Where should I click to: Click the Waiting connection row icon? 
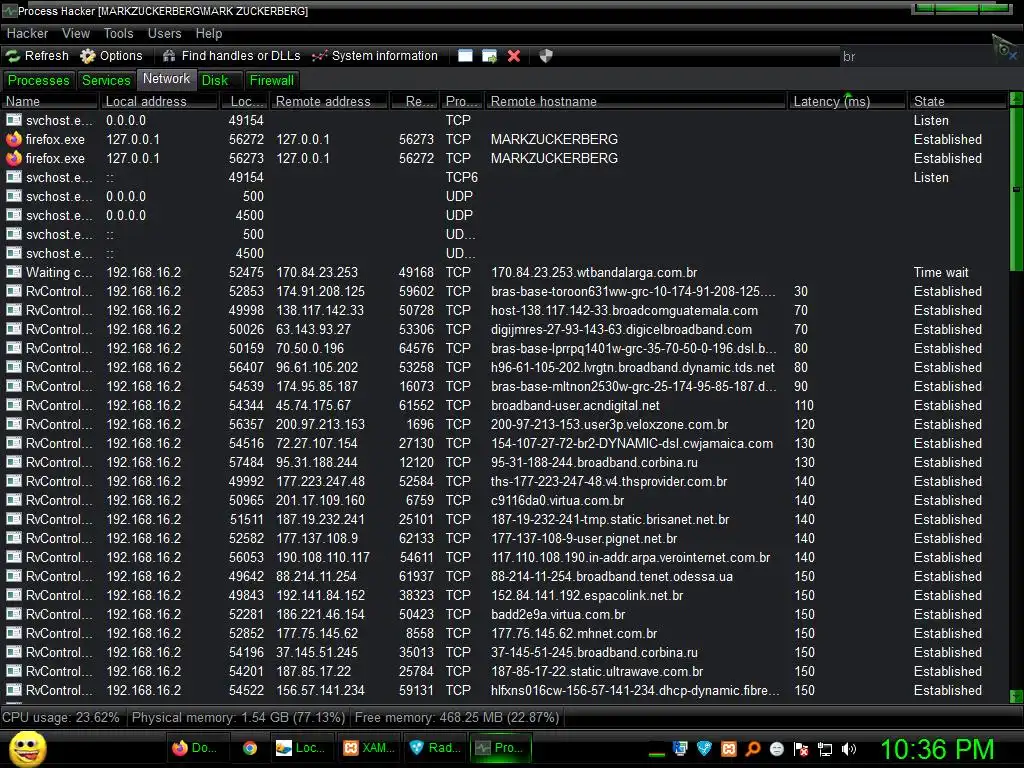point(14,272)
